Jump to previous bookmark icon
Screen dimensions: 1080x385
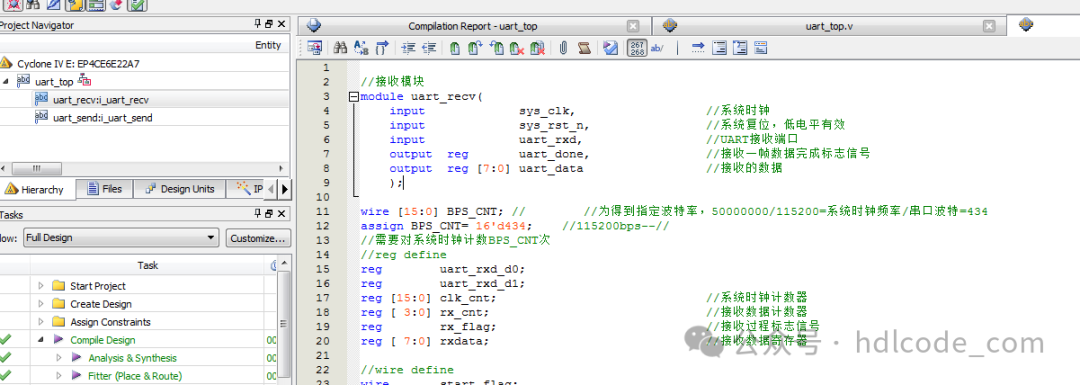[496, 48]
